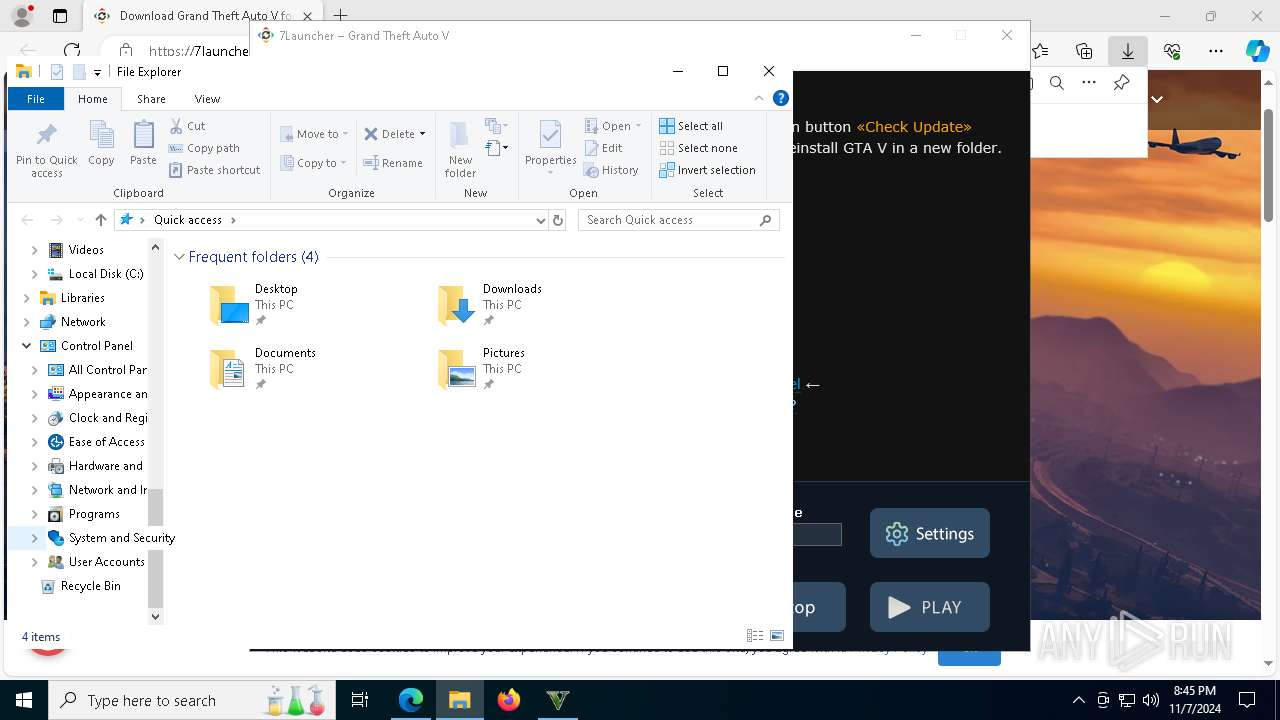Select Recycle Bin in navigation pane

pos(90,586)
